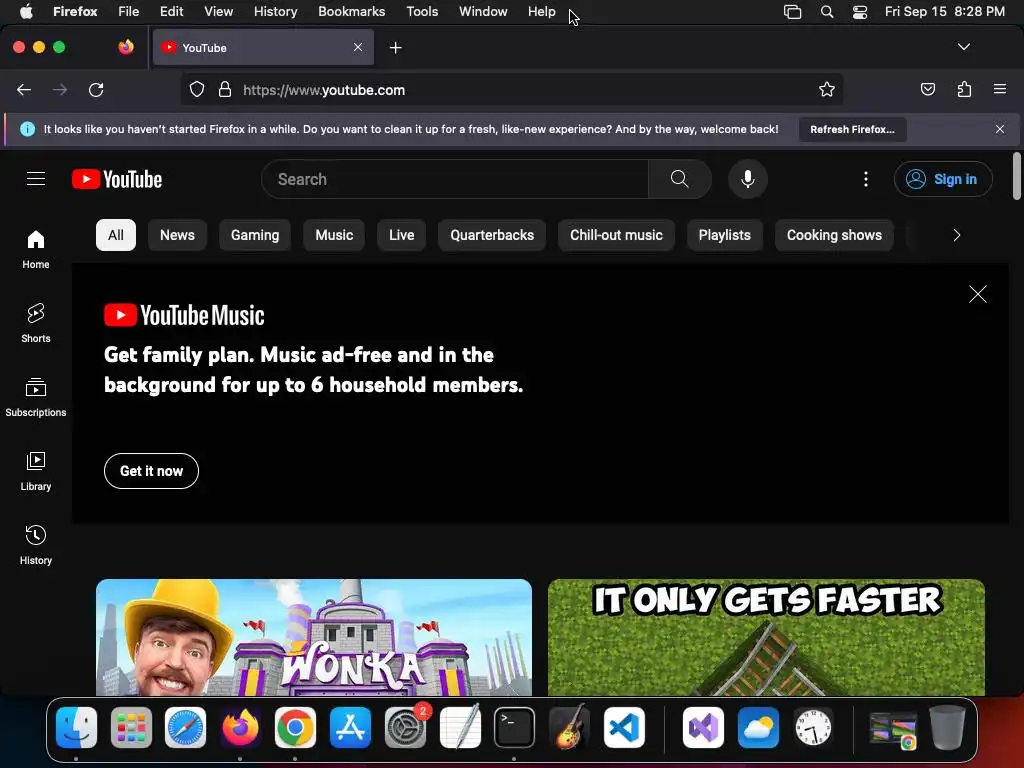Image resolution: width=1024 pixels, height=768 pixels.
Task: Open the View menu
Action: tap(218, 12)
